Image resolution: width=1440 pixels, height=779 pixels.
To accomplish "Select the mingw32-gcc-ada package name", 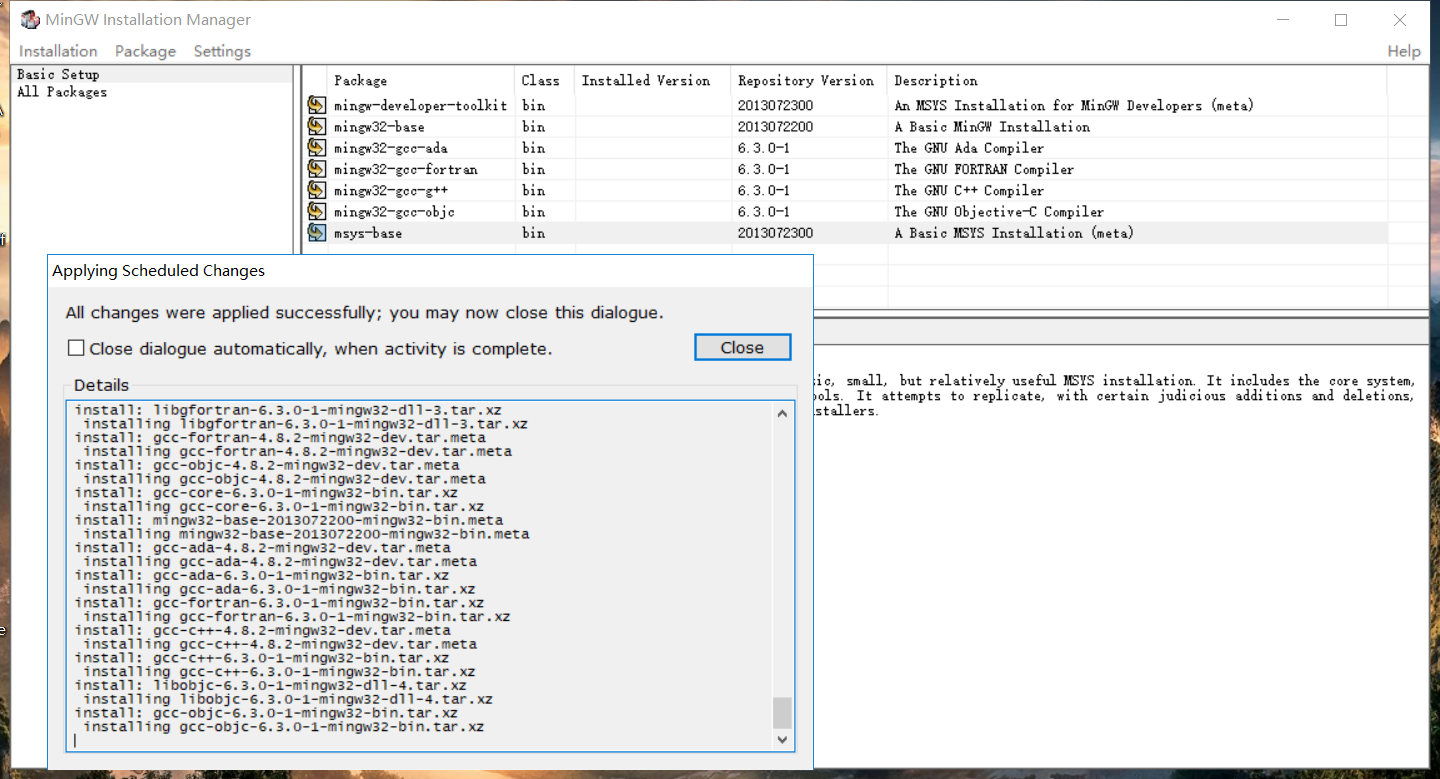I will (391, 148).
